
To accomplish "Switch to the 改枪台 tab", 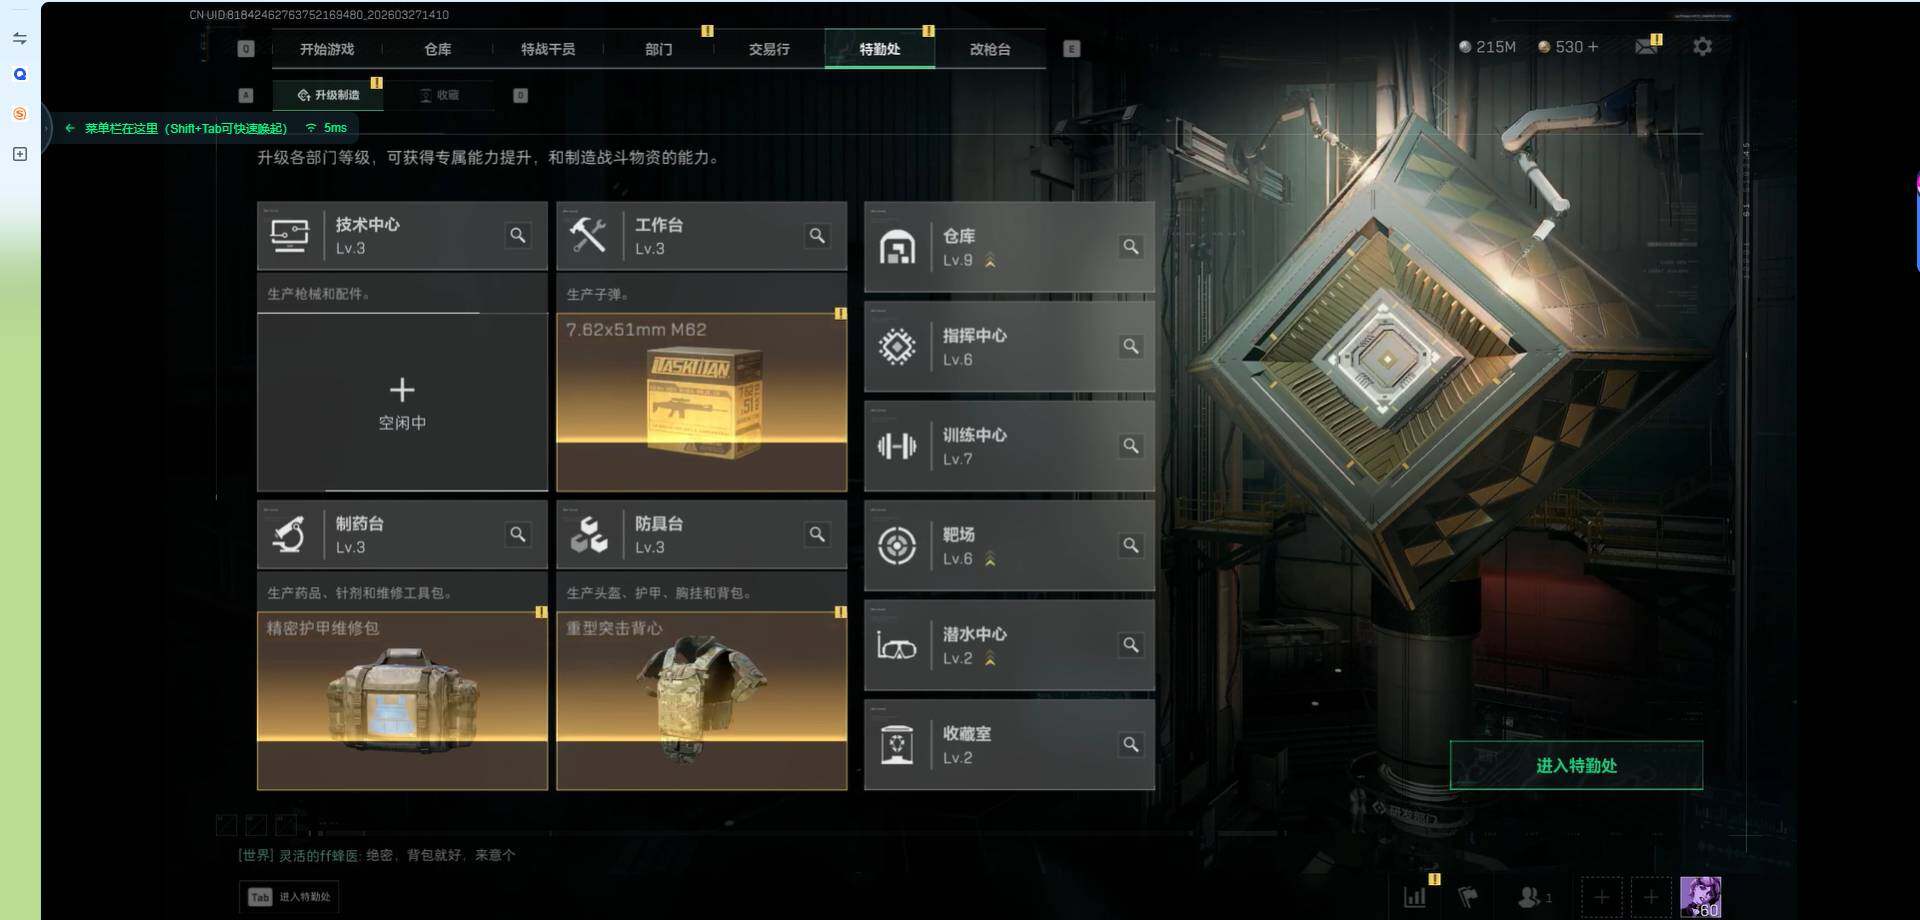I will point(990,49).
